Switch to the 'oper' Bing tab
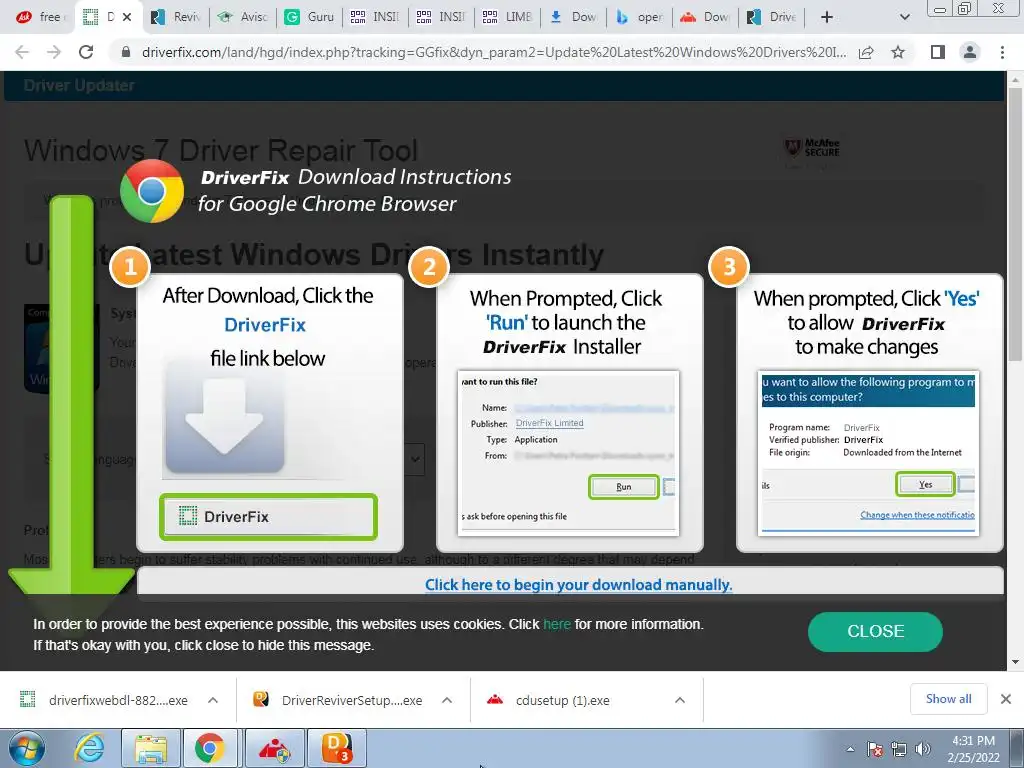The image size is (1024, 768). click(641, 17)
